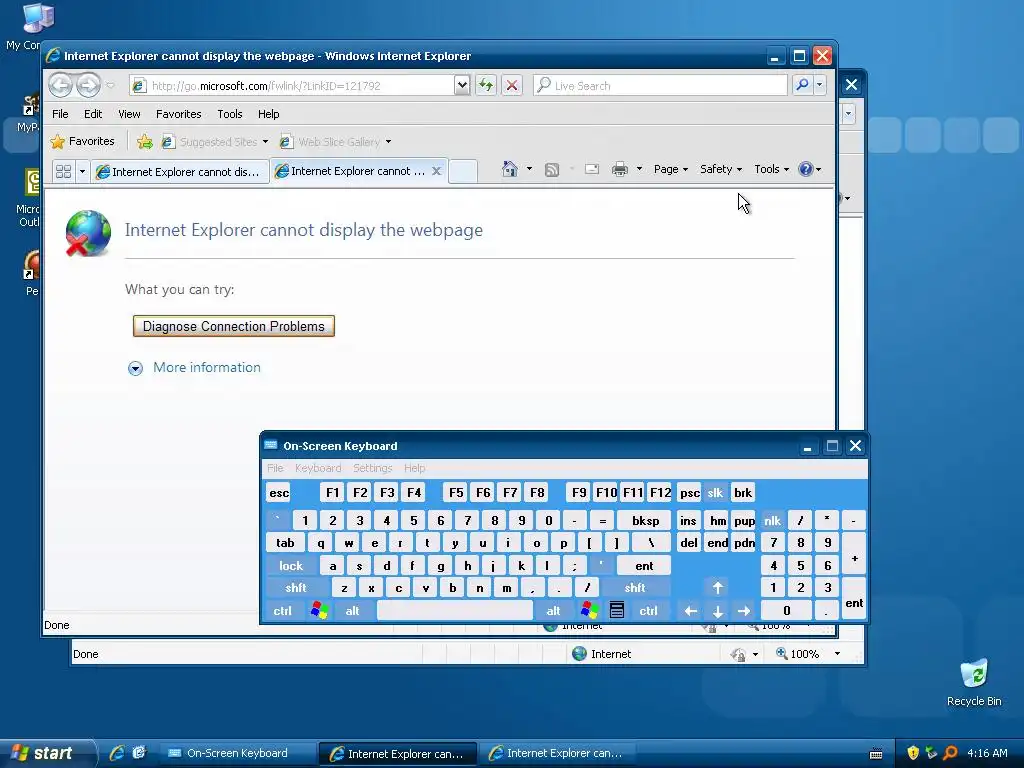Click the security shield tray icon
The height and width of the screenshot is (768, 1024).
coord(913,753)
